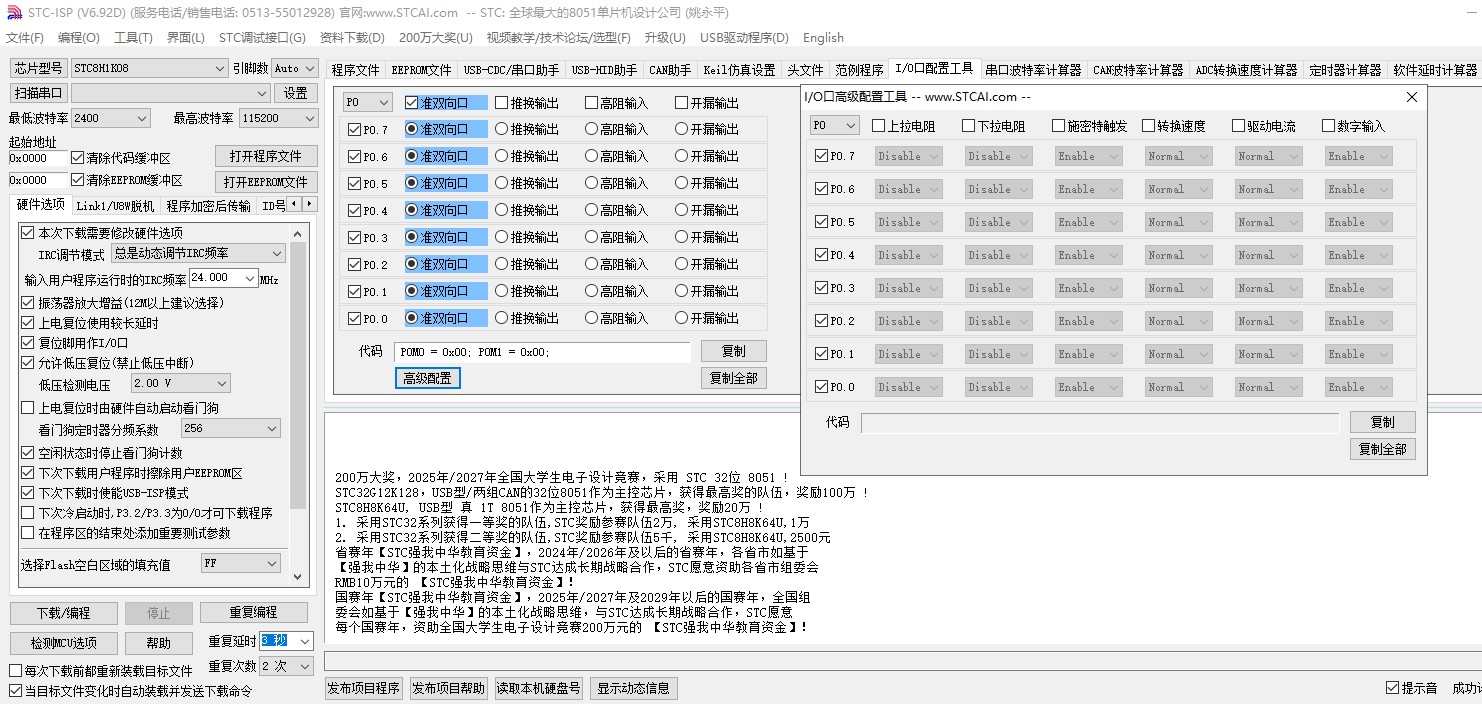The image size is (1482, 704).
Task: Toggle 本次下载需要修改硬件选项 checkbox
Action: pyautogui.click(x=101, y=232)
